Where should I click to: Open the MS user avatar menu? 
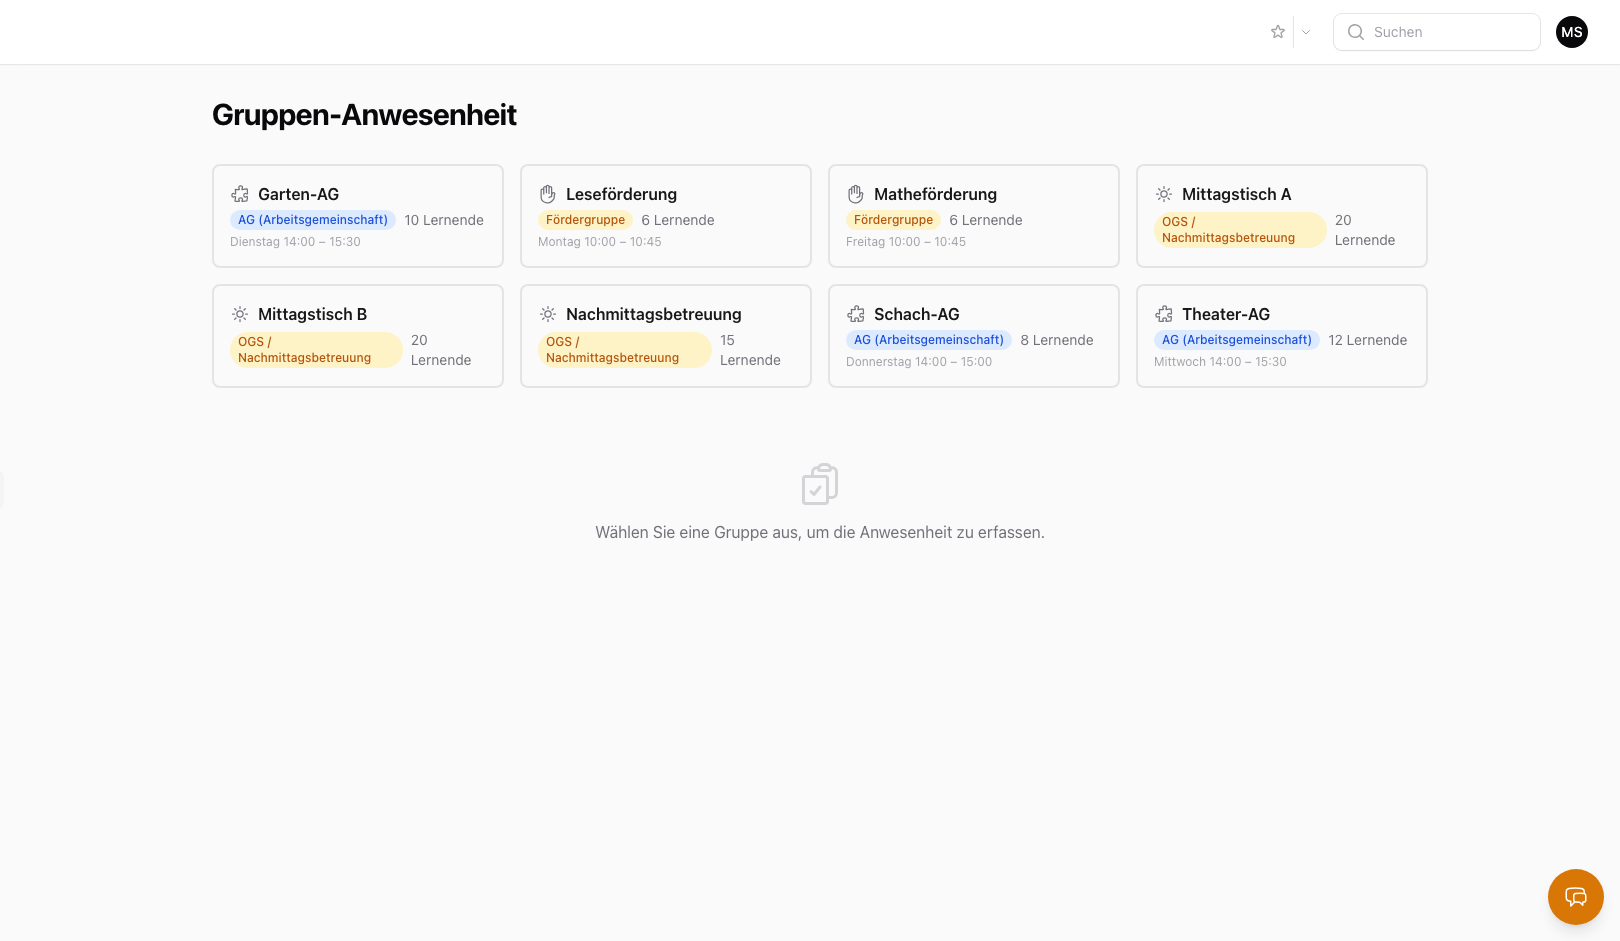(x=1571, y=32)
